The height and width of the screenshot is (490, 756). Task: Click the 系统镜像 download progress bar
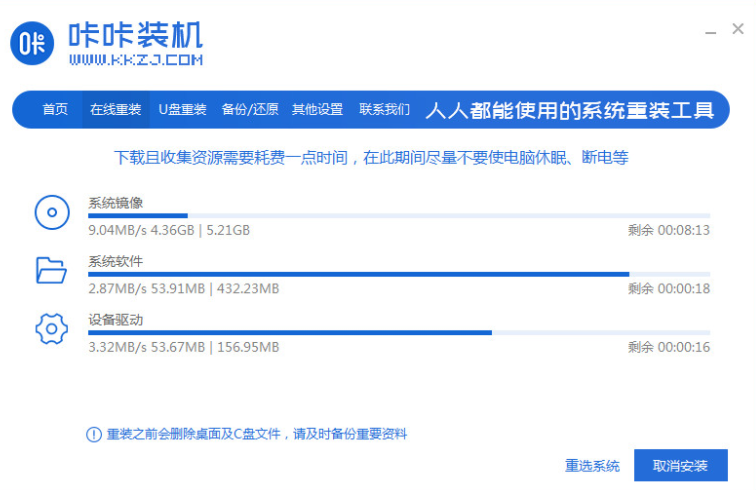click(x=398, y=215)
